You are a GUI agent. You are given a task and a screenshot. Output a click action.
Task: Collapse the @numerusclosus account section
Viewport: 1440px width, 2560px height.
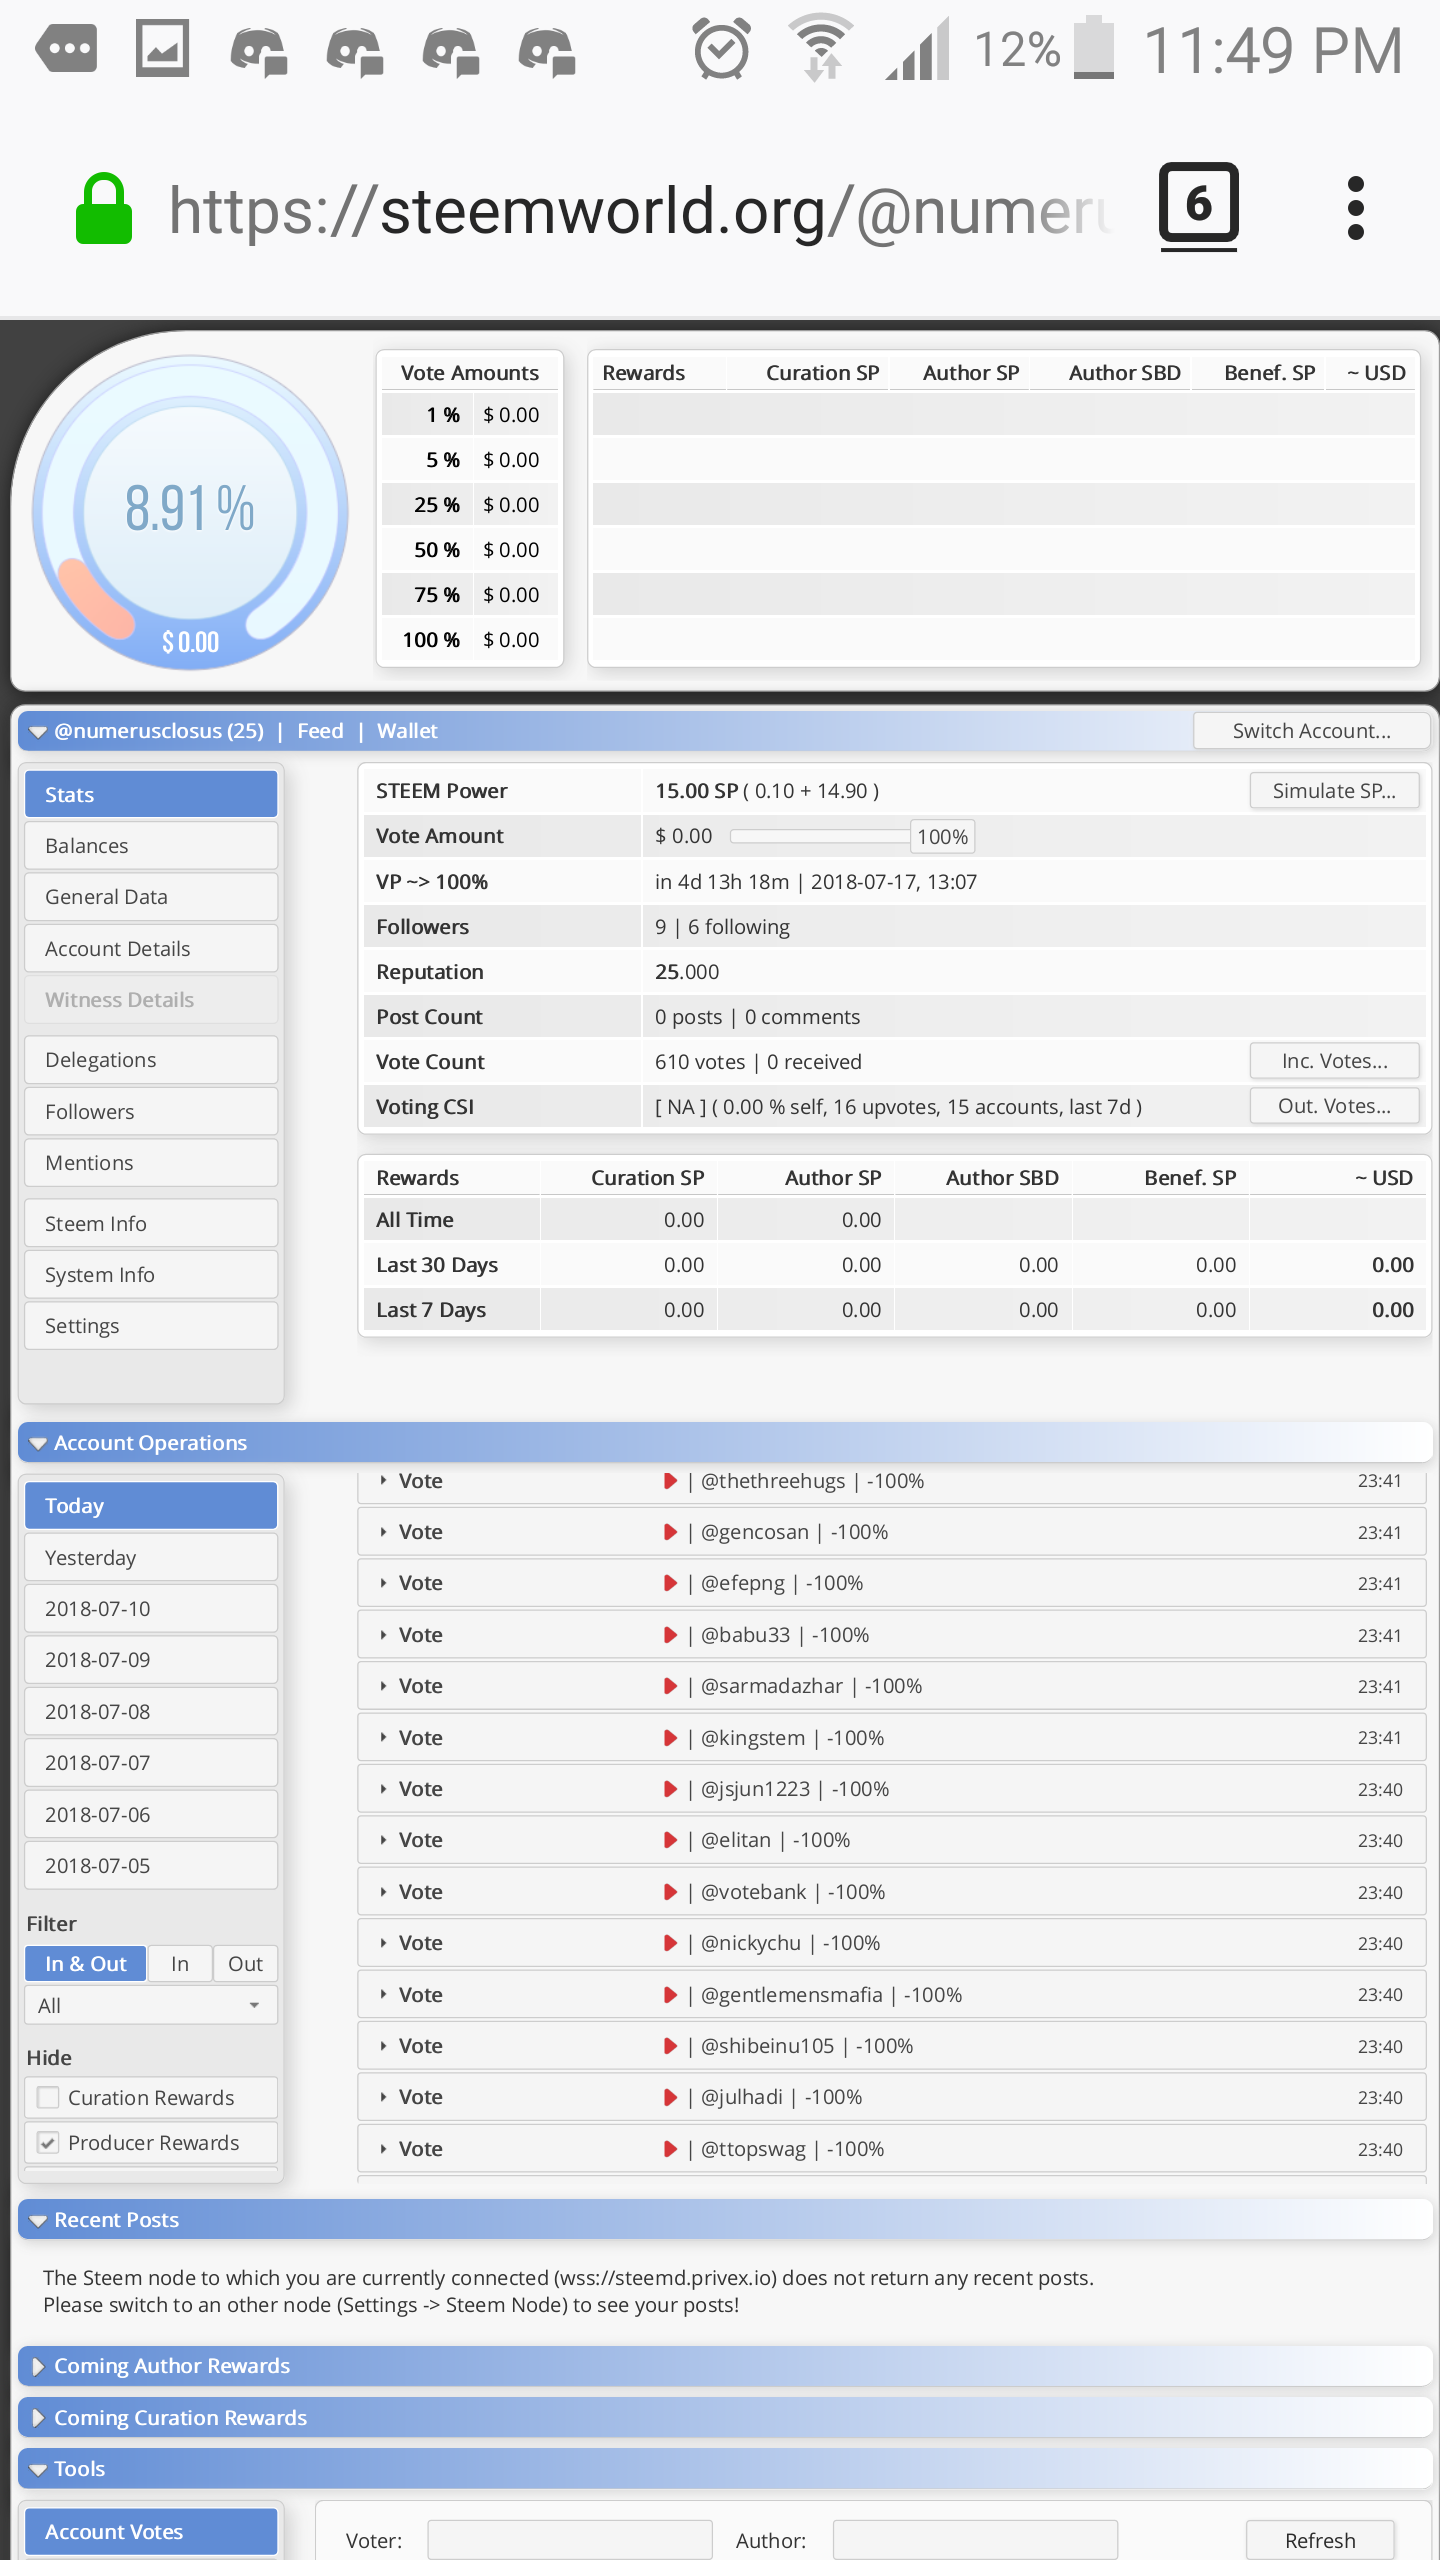(38, 732)
